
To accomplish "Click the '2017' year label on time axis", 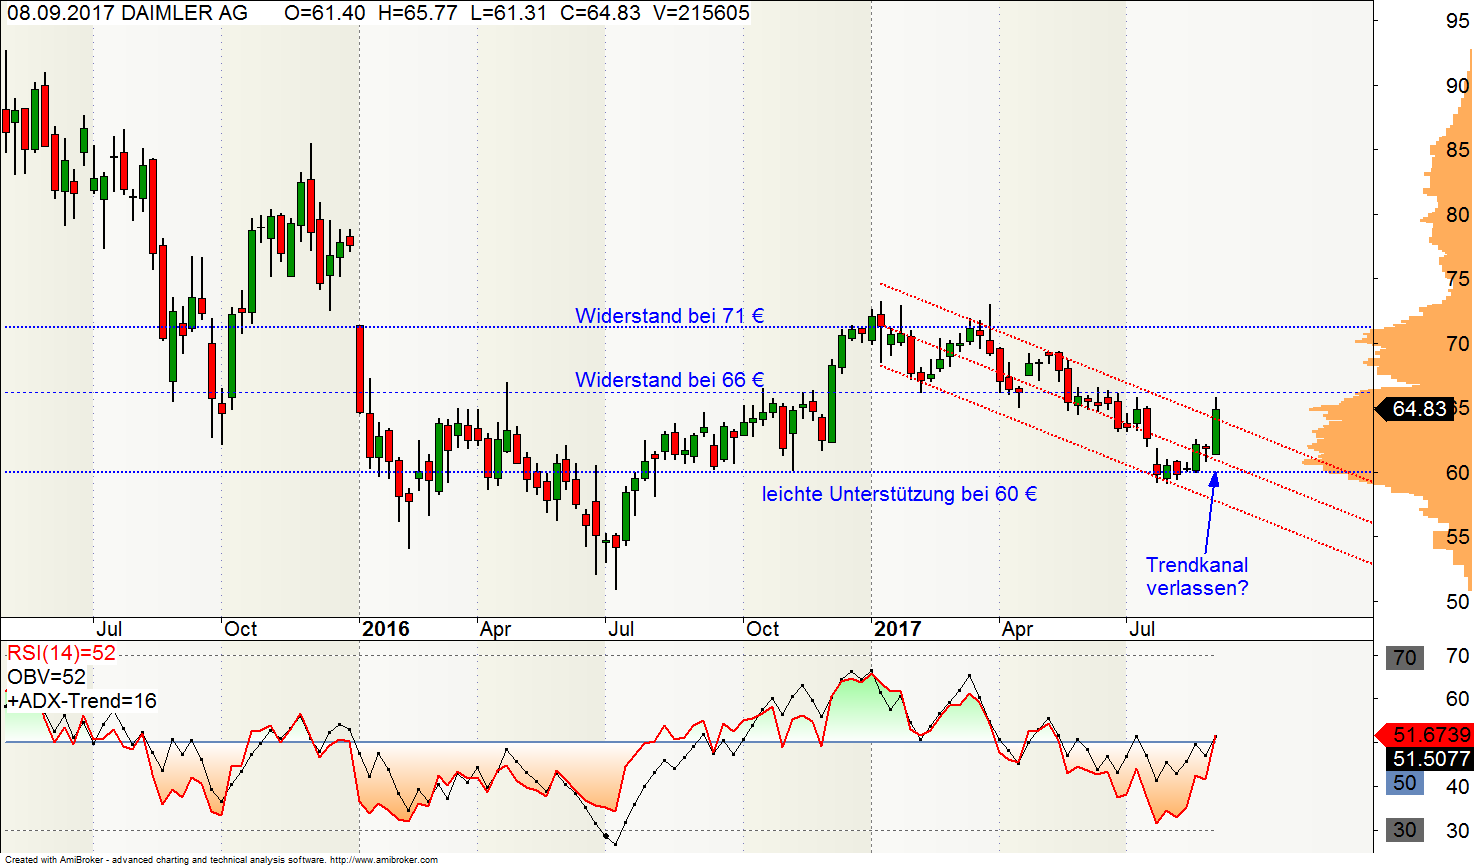I will point(897,629).
